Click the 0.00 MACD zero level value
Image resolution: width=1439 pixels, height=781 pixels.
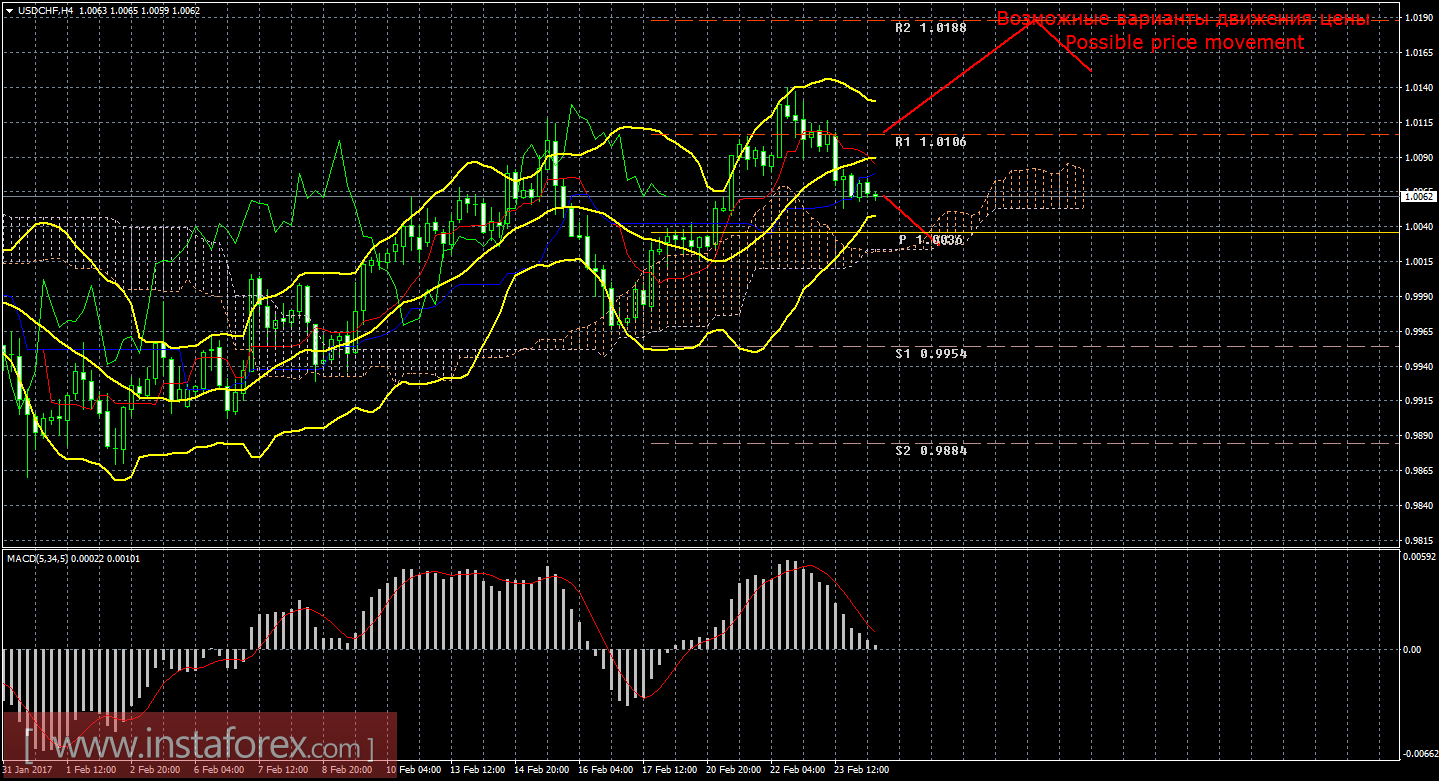pos(1413,650)
